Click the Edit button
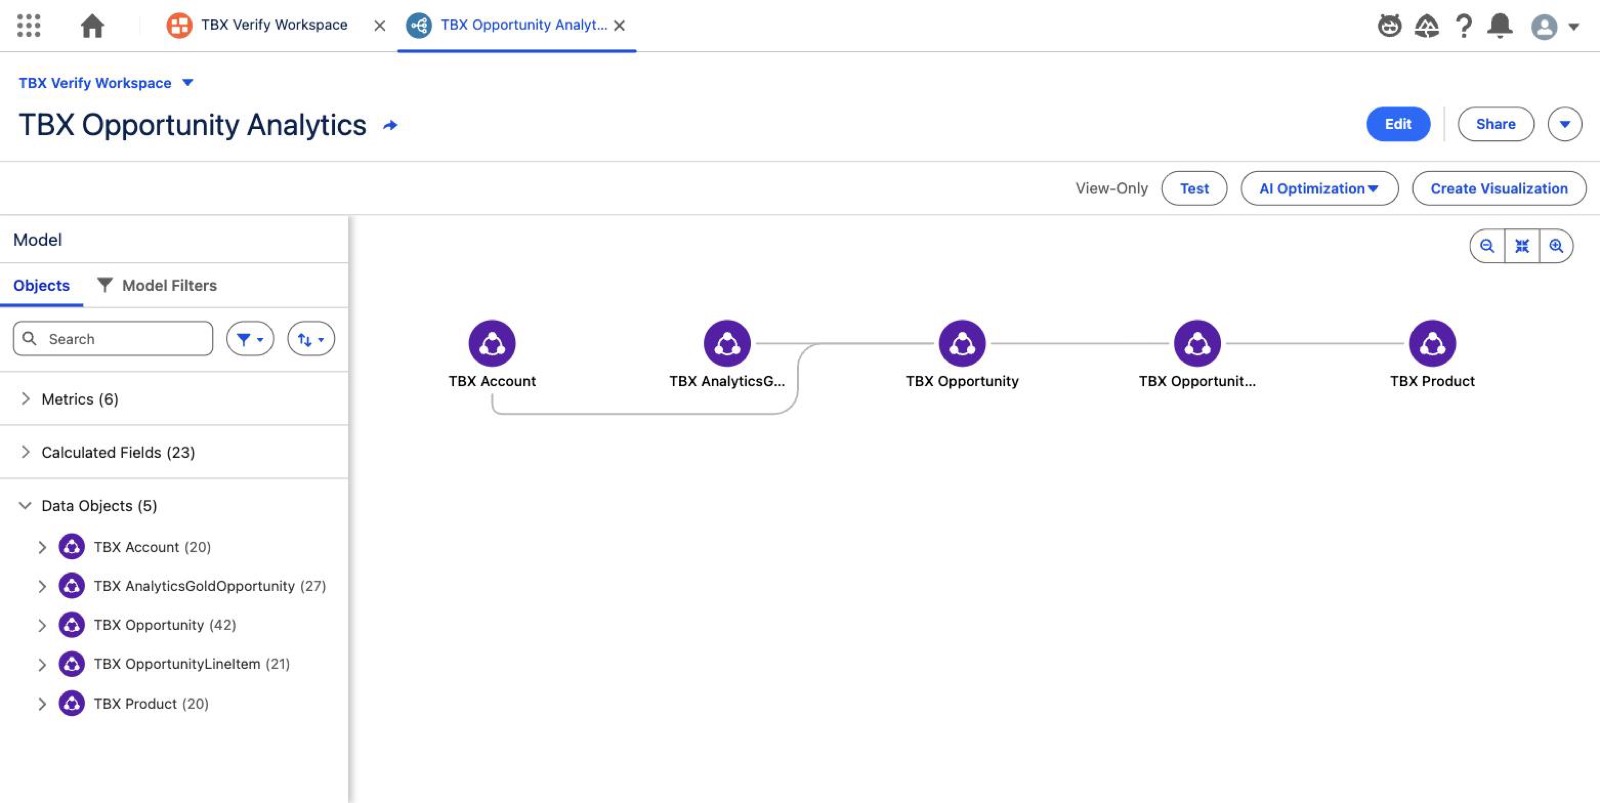Screen dimensions: 1600x803 click(1398, 124)
